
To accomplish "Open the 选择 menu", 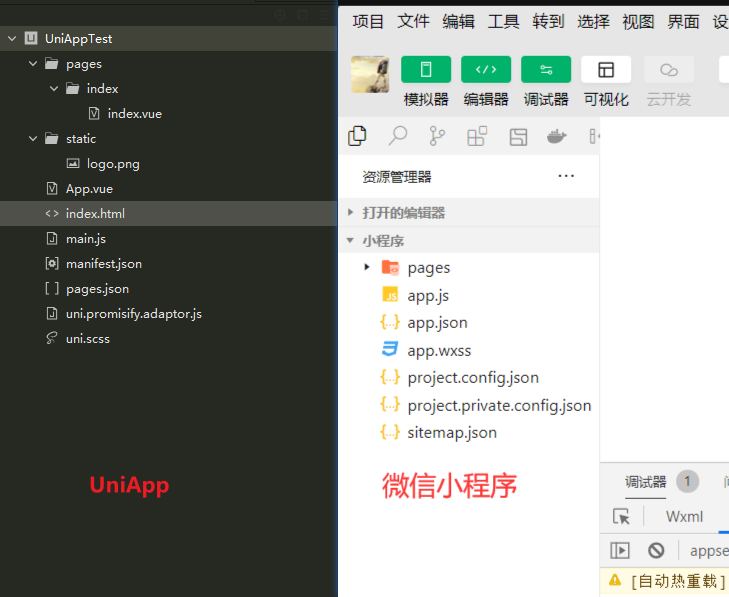I will point(593,21).
